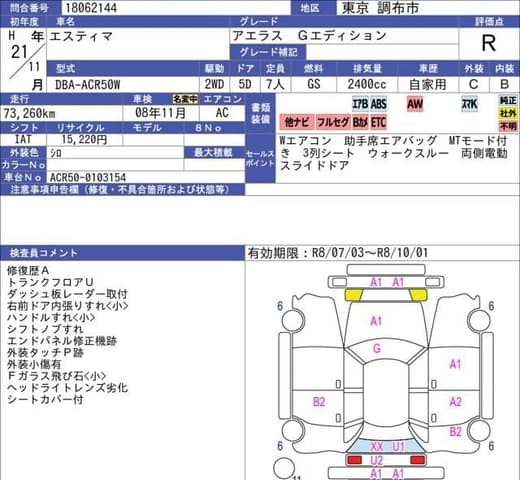Click the B2 mark on left door
The width and height of the screenshot is (520, 480).
coord(319,402)
